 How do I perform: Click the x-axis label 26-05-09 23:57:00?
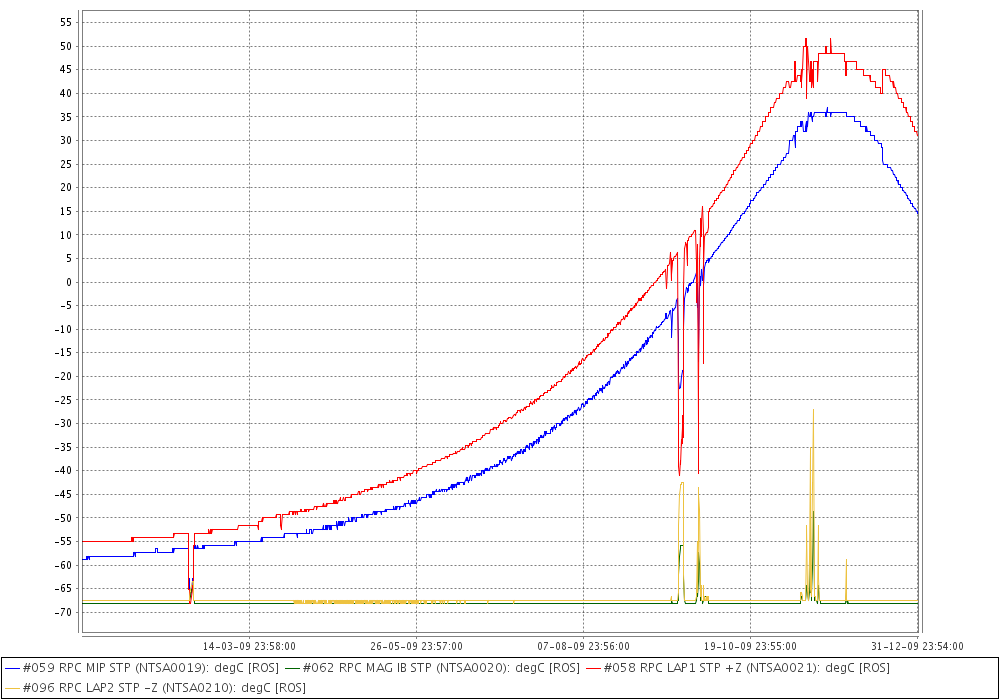416,646
